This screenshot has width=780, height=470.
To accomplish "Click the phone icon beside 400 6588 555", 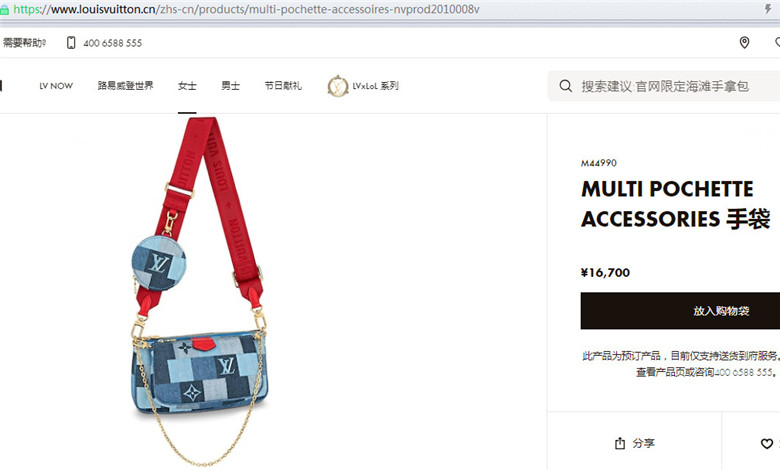I will click(x=71, y=43).
